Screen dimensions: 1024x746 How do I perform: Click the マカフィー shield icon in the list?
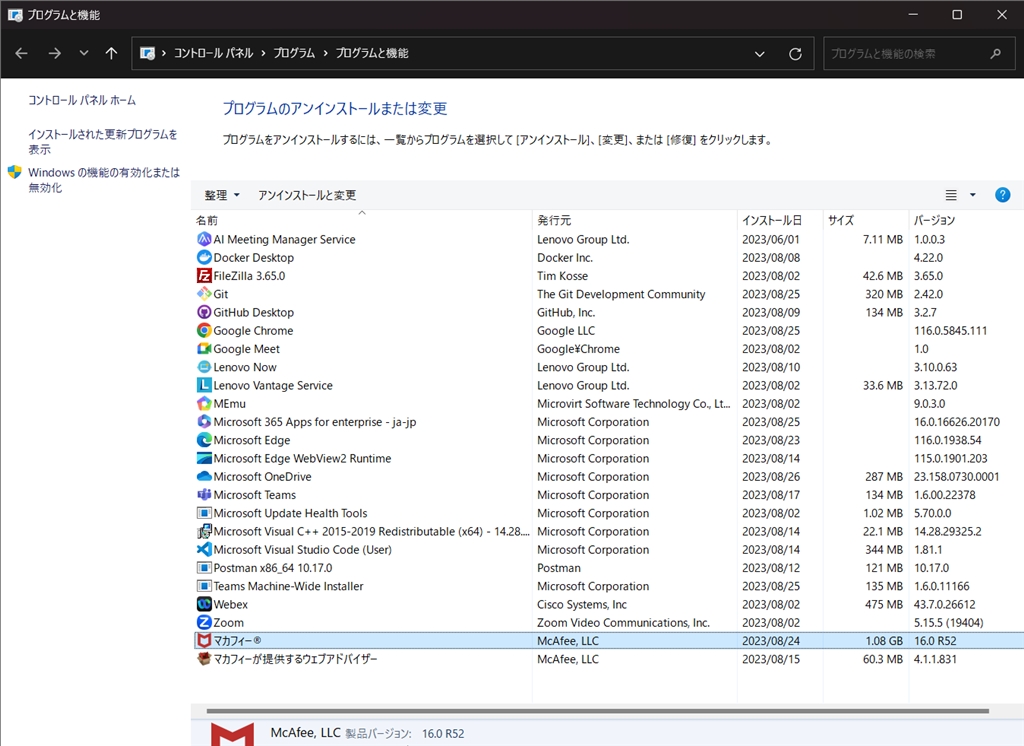(x=204, y=641)
